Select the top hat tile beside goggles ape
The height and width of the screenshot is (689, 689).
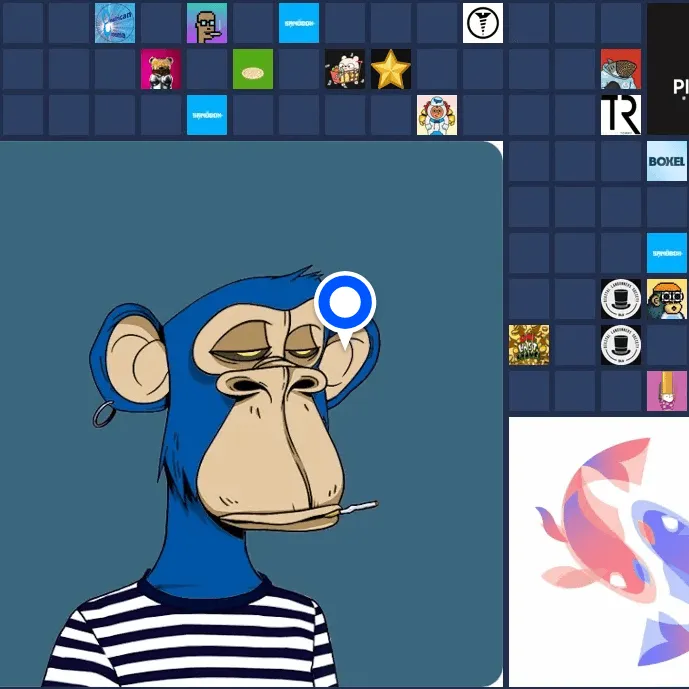pos(621,299)
